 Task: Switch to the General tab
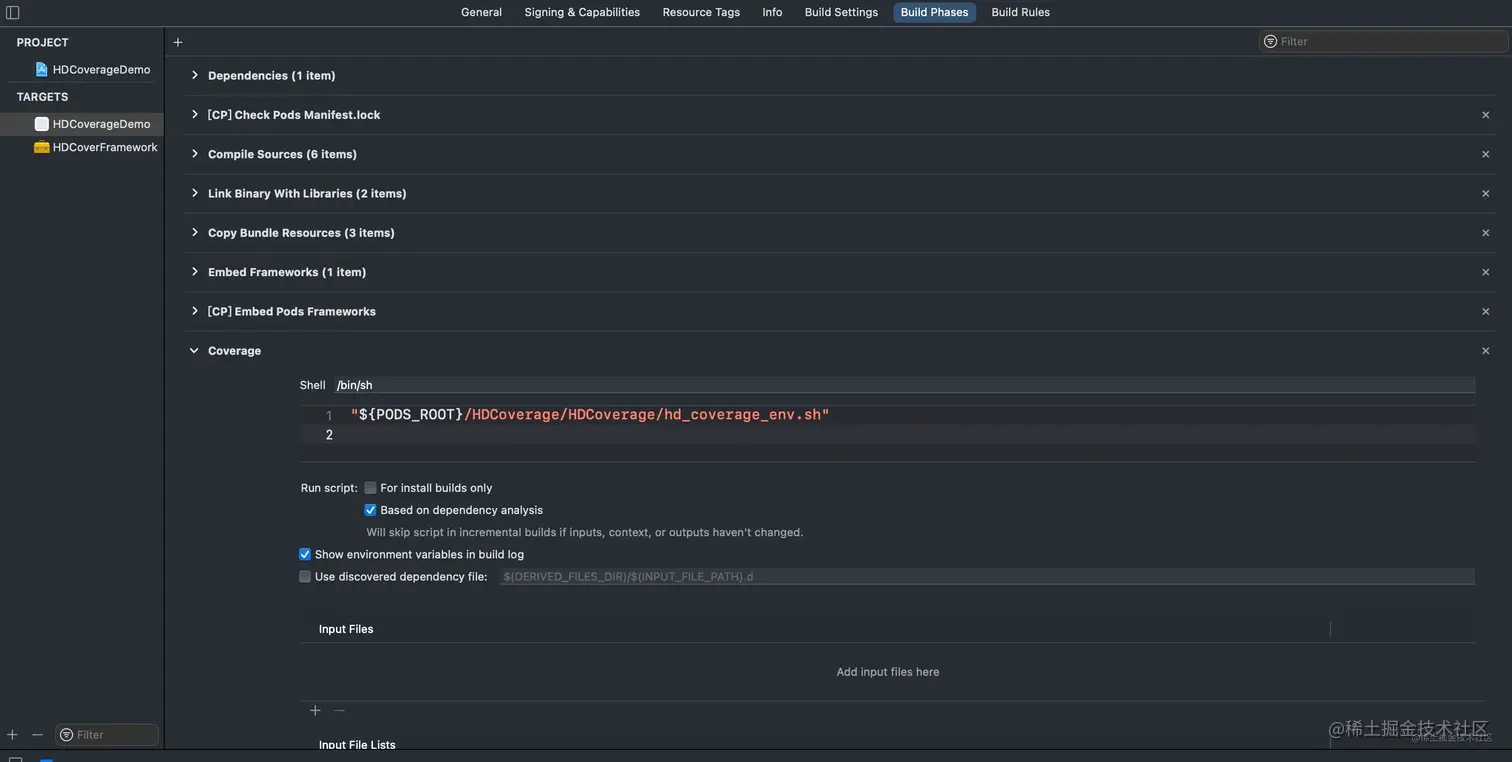point(481,12)
